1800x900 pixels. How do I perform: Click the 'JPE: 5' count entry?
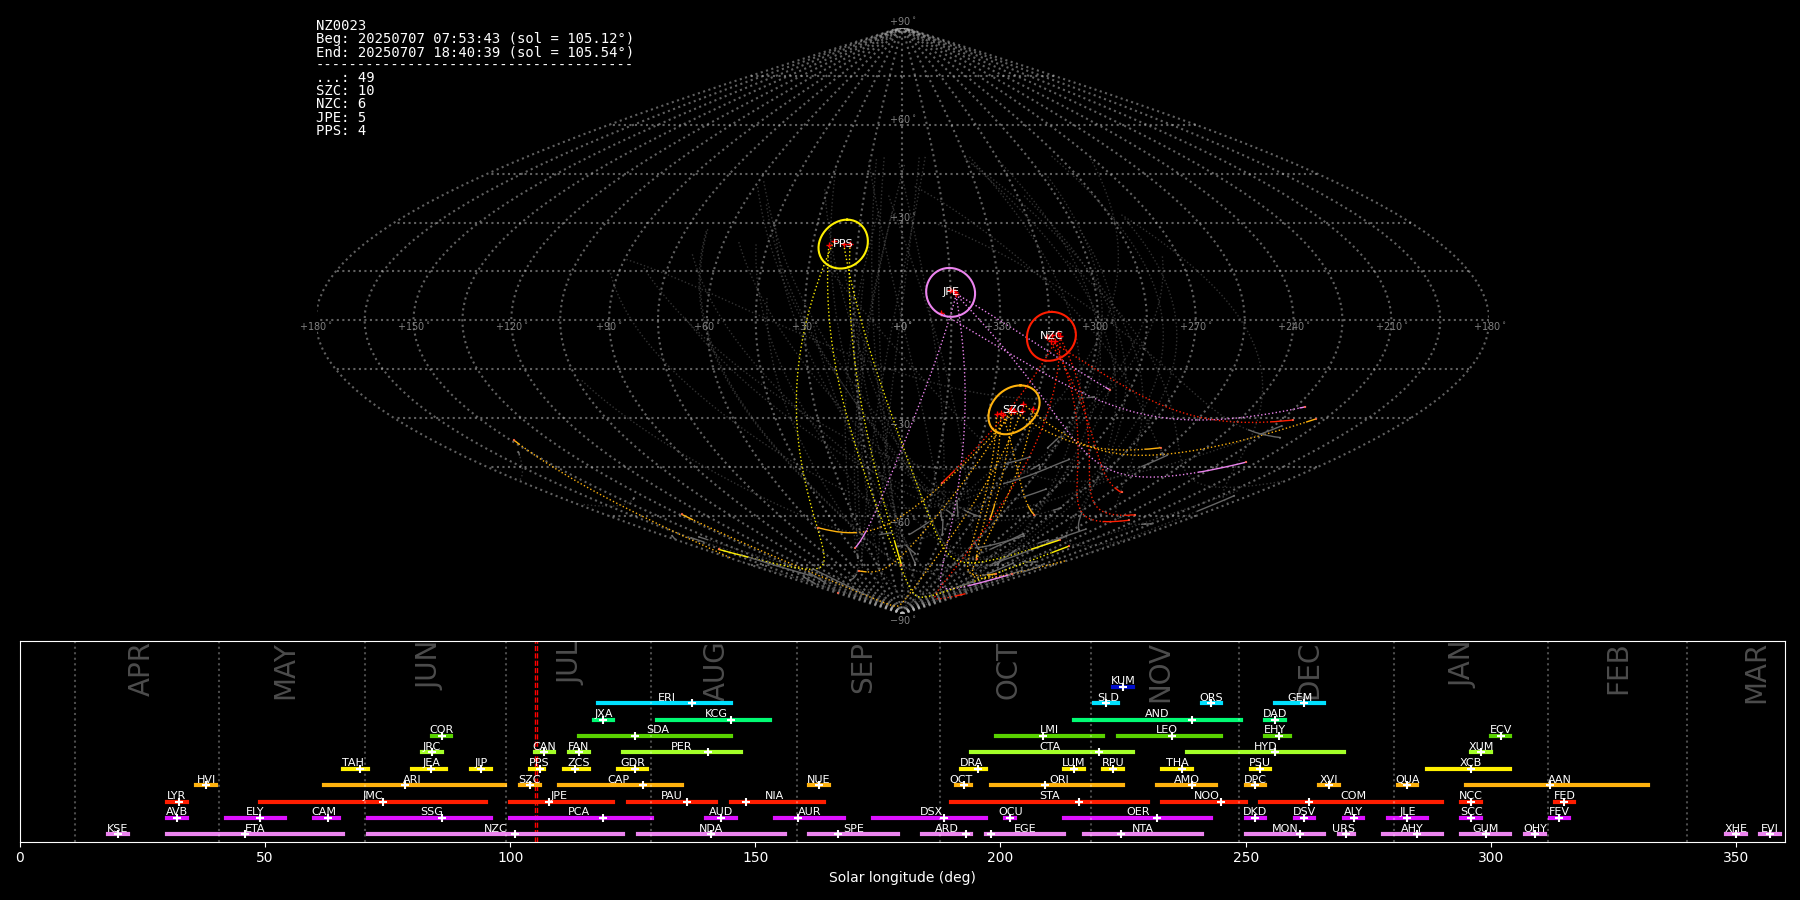pos(341,117)
